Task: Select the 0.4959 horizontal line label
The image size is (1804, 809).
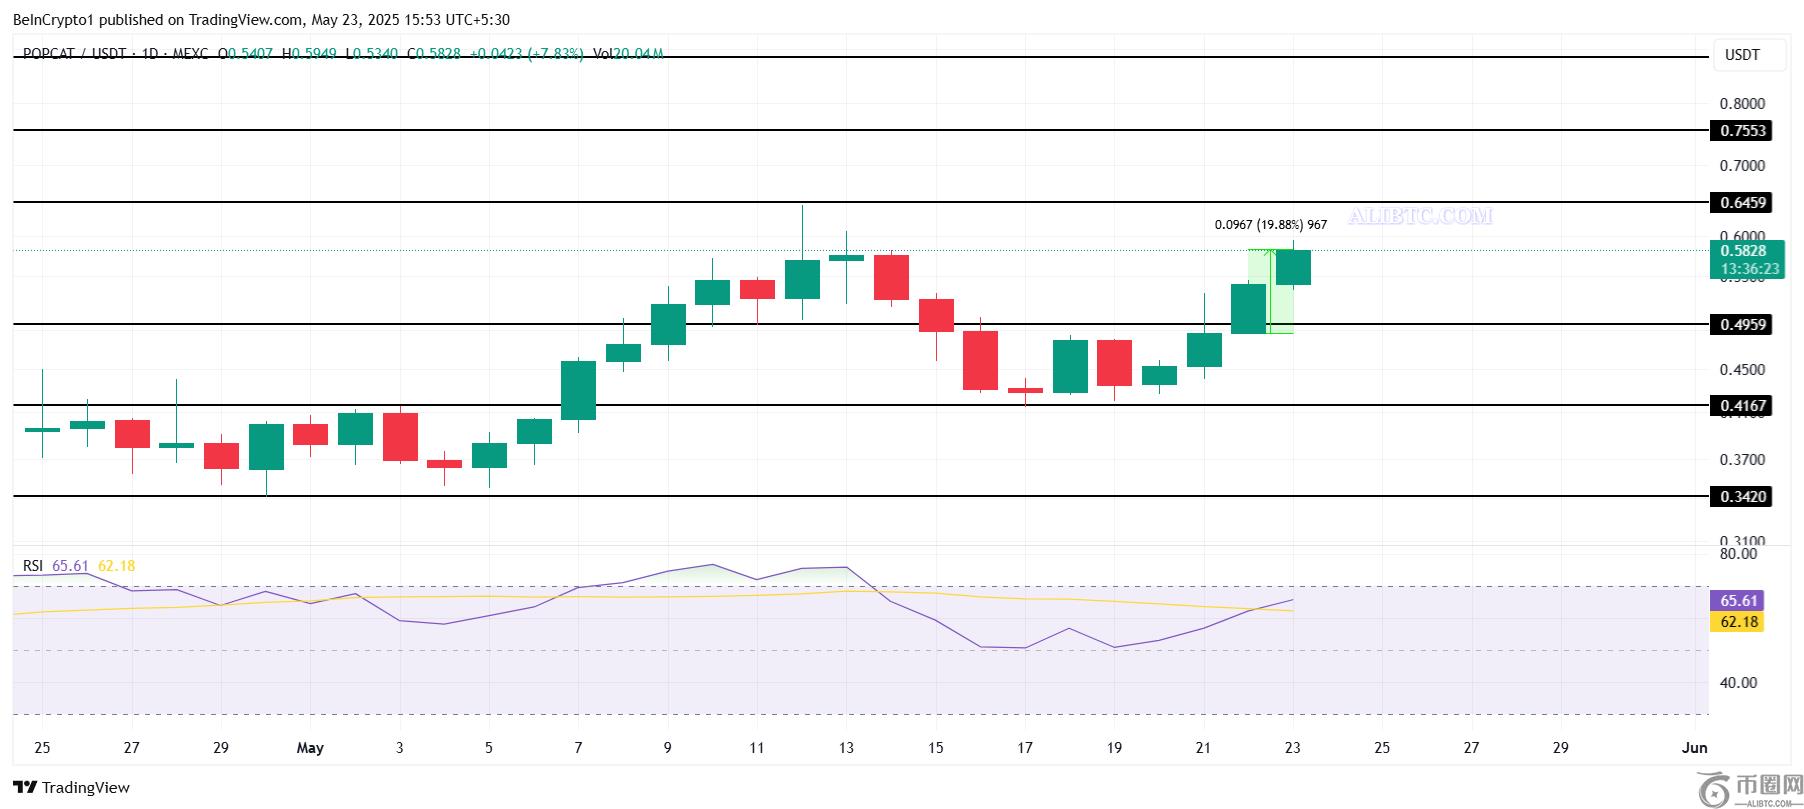Action: click(1742, 325)
